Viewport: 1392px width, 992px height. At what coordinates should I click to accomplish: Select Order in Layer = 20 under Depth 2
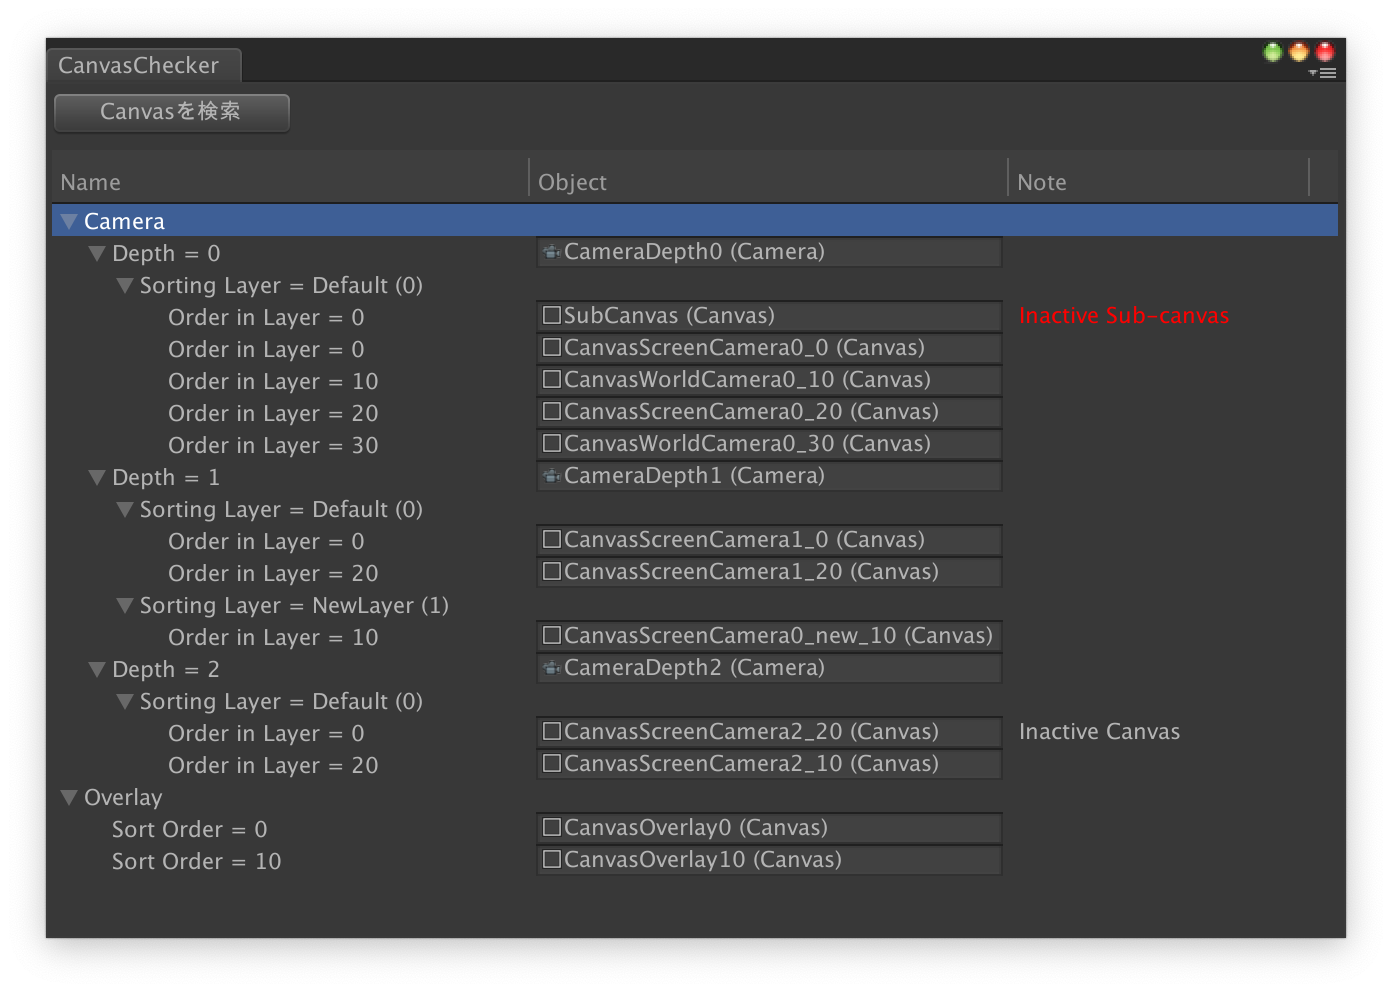[x=273, y=765]
